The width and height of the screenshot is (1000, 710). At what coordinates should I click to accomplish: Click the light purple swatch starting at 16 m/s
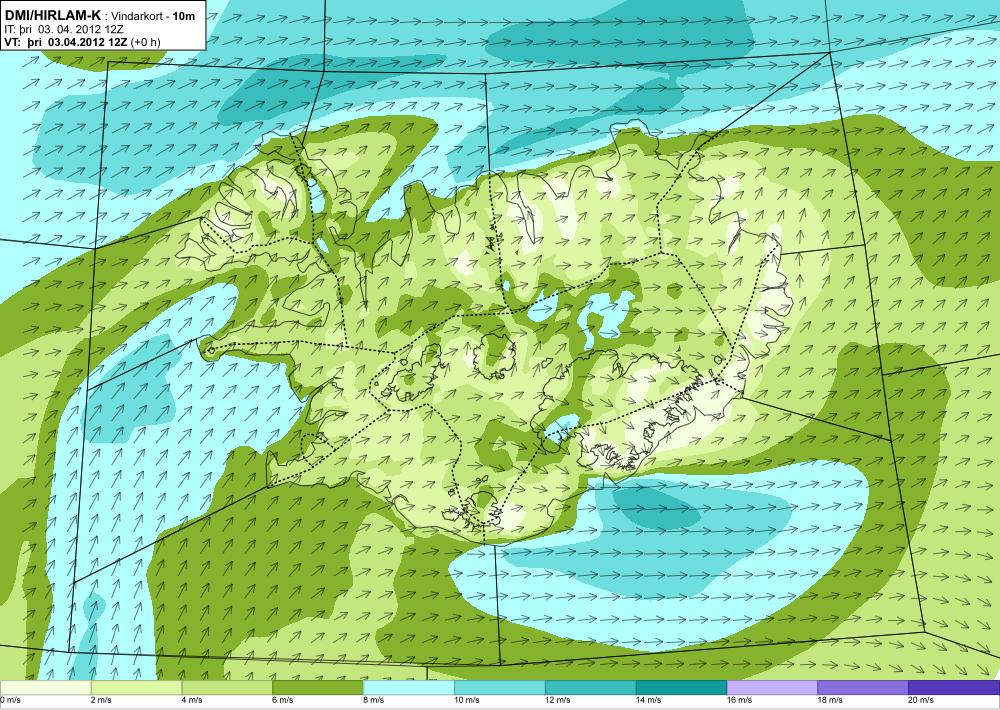point(772,688)
